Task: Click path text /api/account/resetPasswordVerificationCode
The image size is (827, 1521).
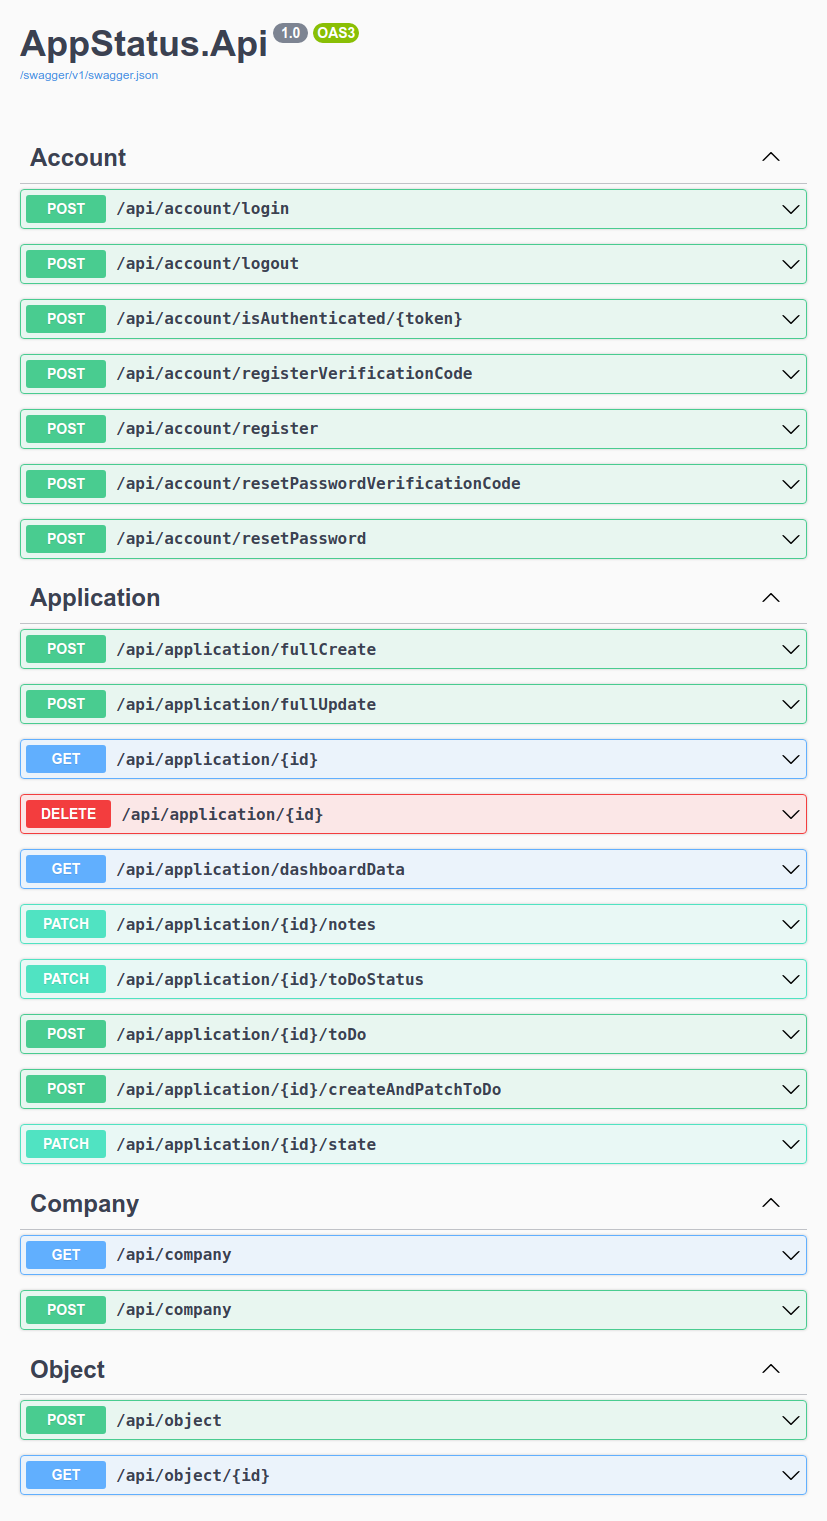Action: coord(318,484)
